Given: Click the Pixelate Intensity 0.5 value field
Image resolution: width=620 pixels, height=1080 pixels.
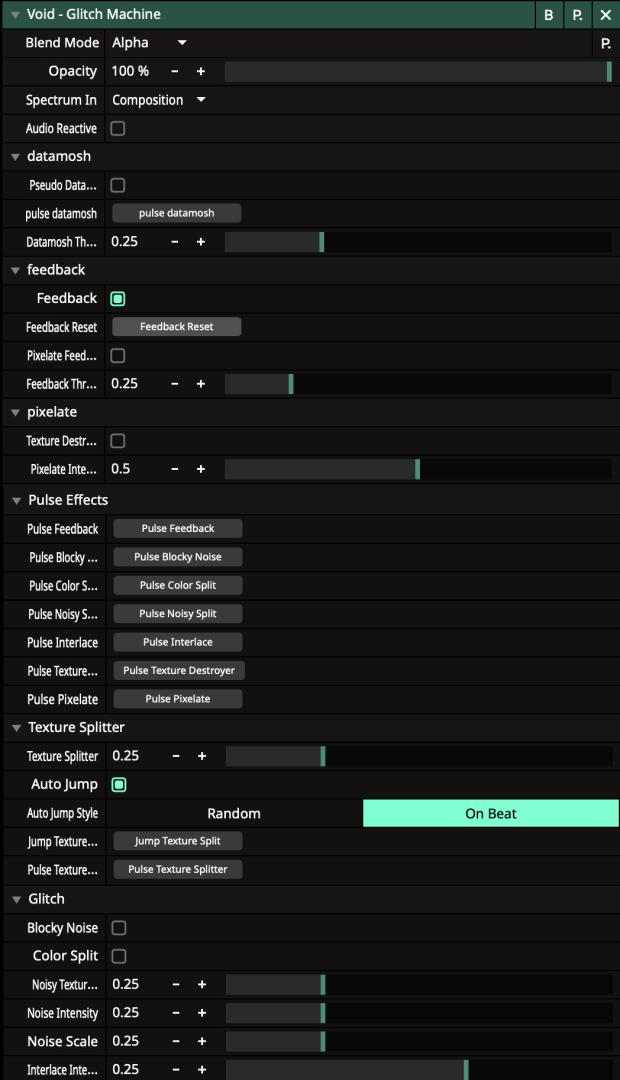Looking at the screenshot, I should 122,469.
